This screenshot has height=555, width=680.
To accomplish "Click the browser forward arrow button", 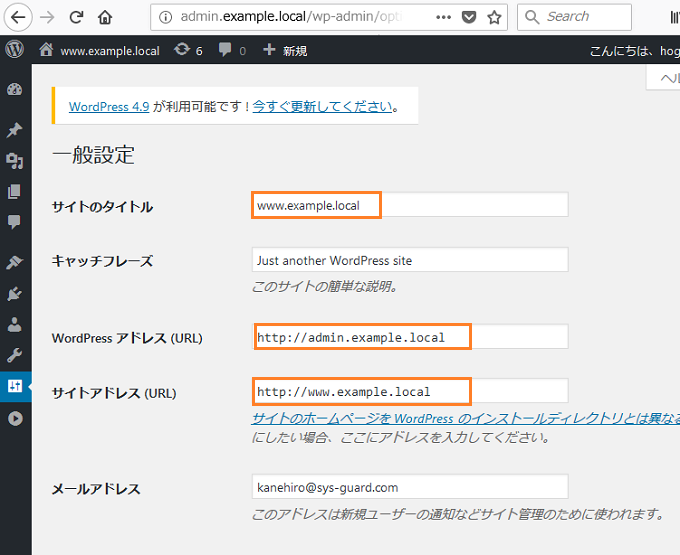I will [47, 17].
